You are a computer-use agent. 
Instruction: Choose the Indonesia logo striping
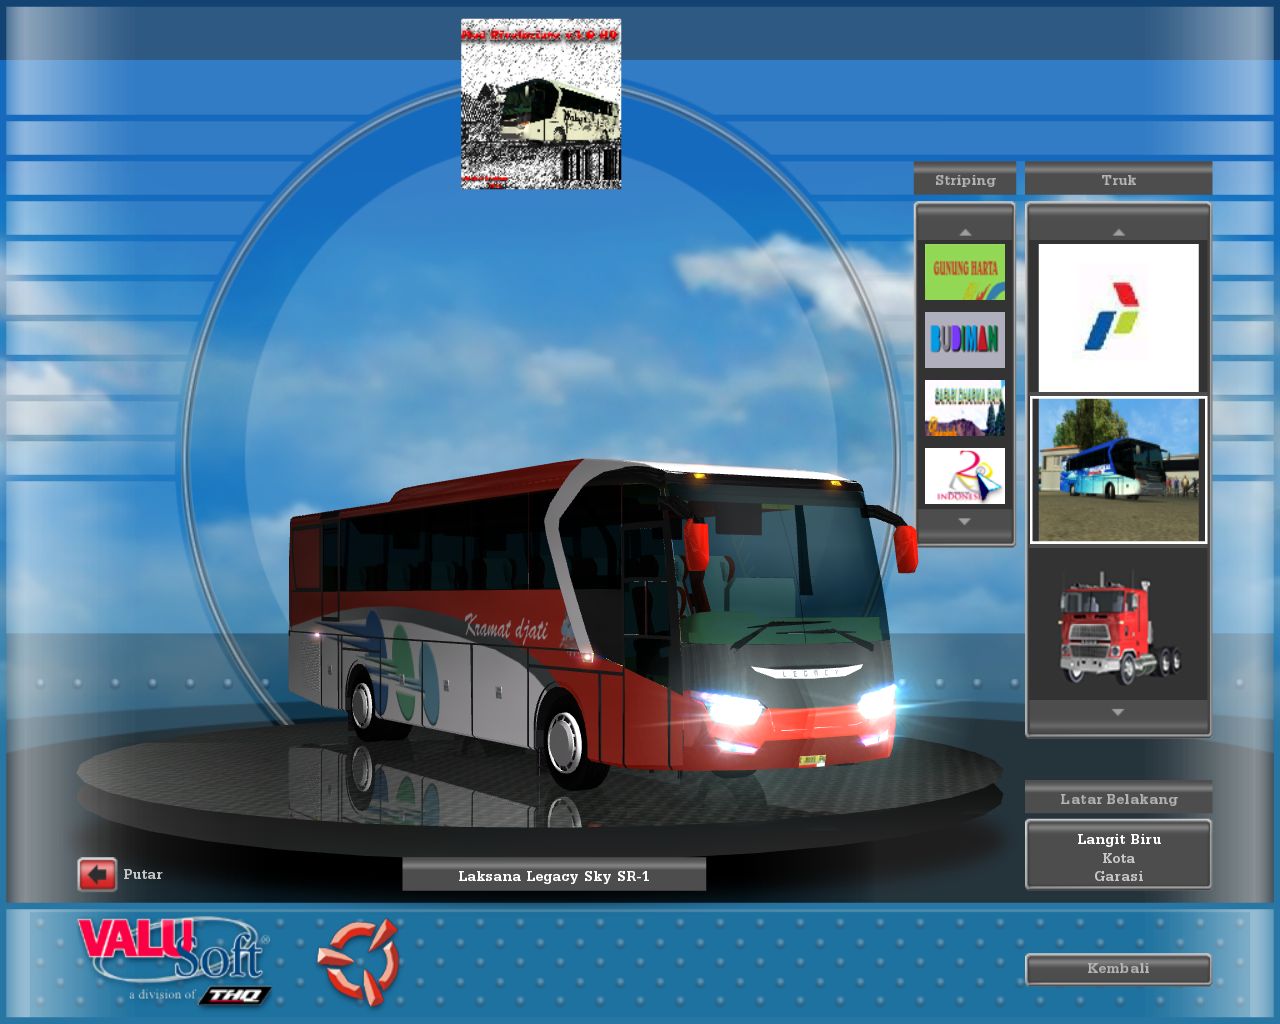964,476
